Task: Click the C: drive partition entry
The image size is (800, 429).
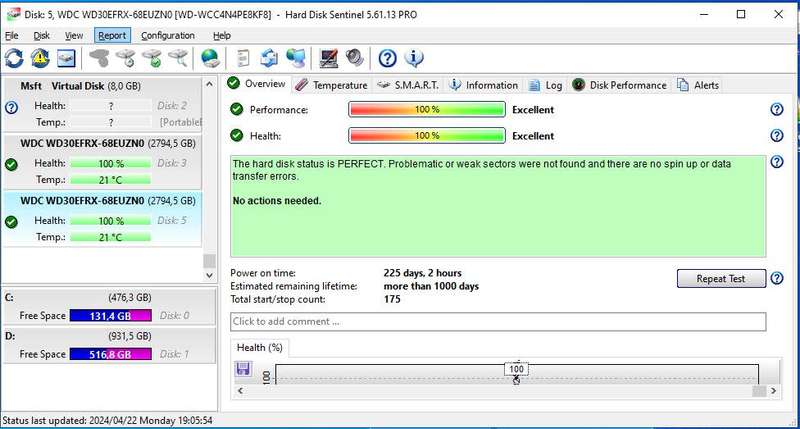Action: tap(110, 306)
